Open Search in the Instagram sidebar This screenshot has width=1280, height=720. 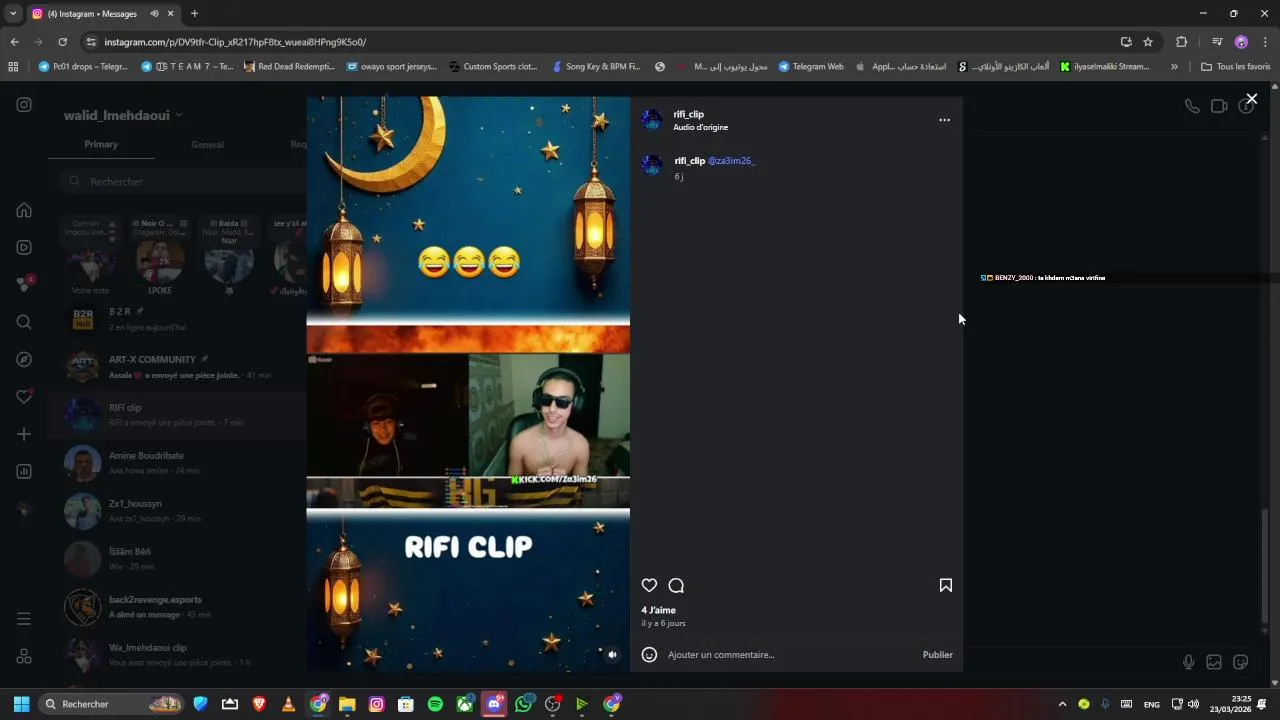click(24, 322)
